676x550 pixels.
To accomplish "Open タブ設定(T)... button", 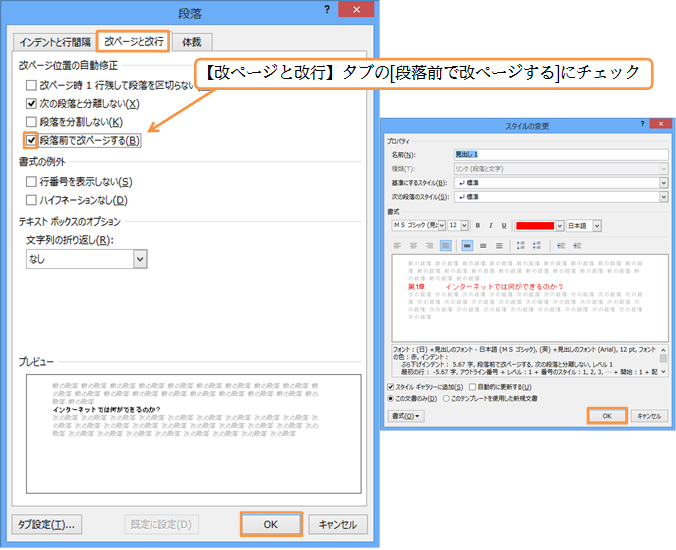I will point(47,525).
